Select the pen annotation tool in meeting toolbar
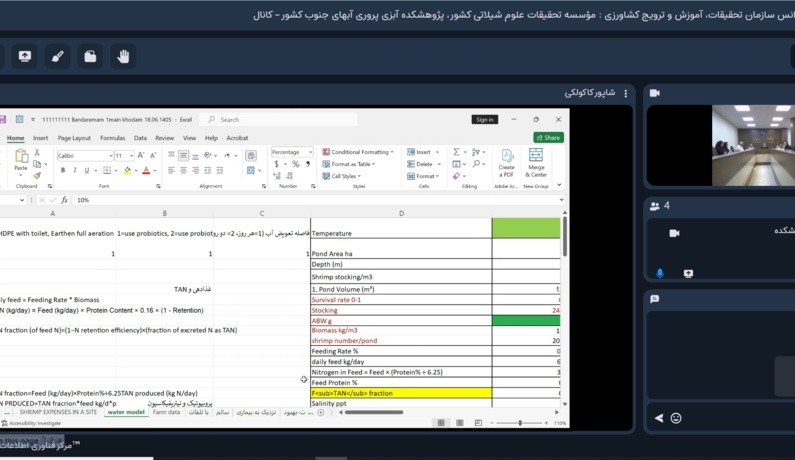Viewport: 795px width, 460px height. point(57,56)
